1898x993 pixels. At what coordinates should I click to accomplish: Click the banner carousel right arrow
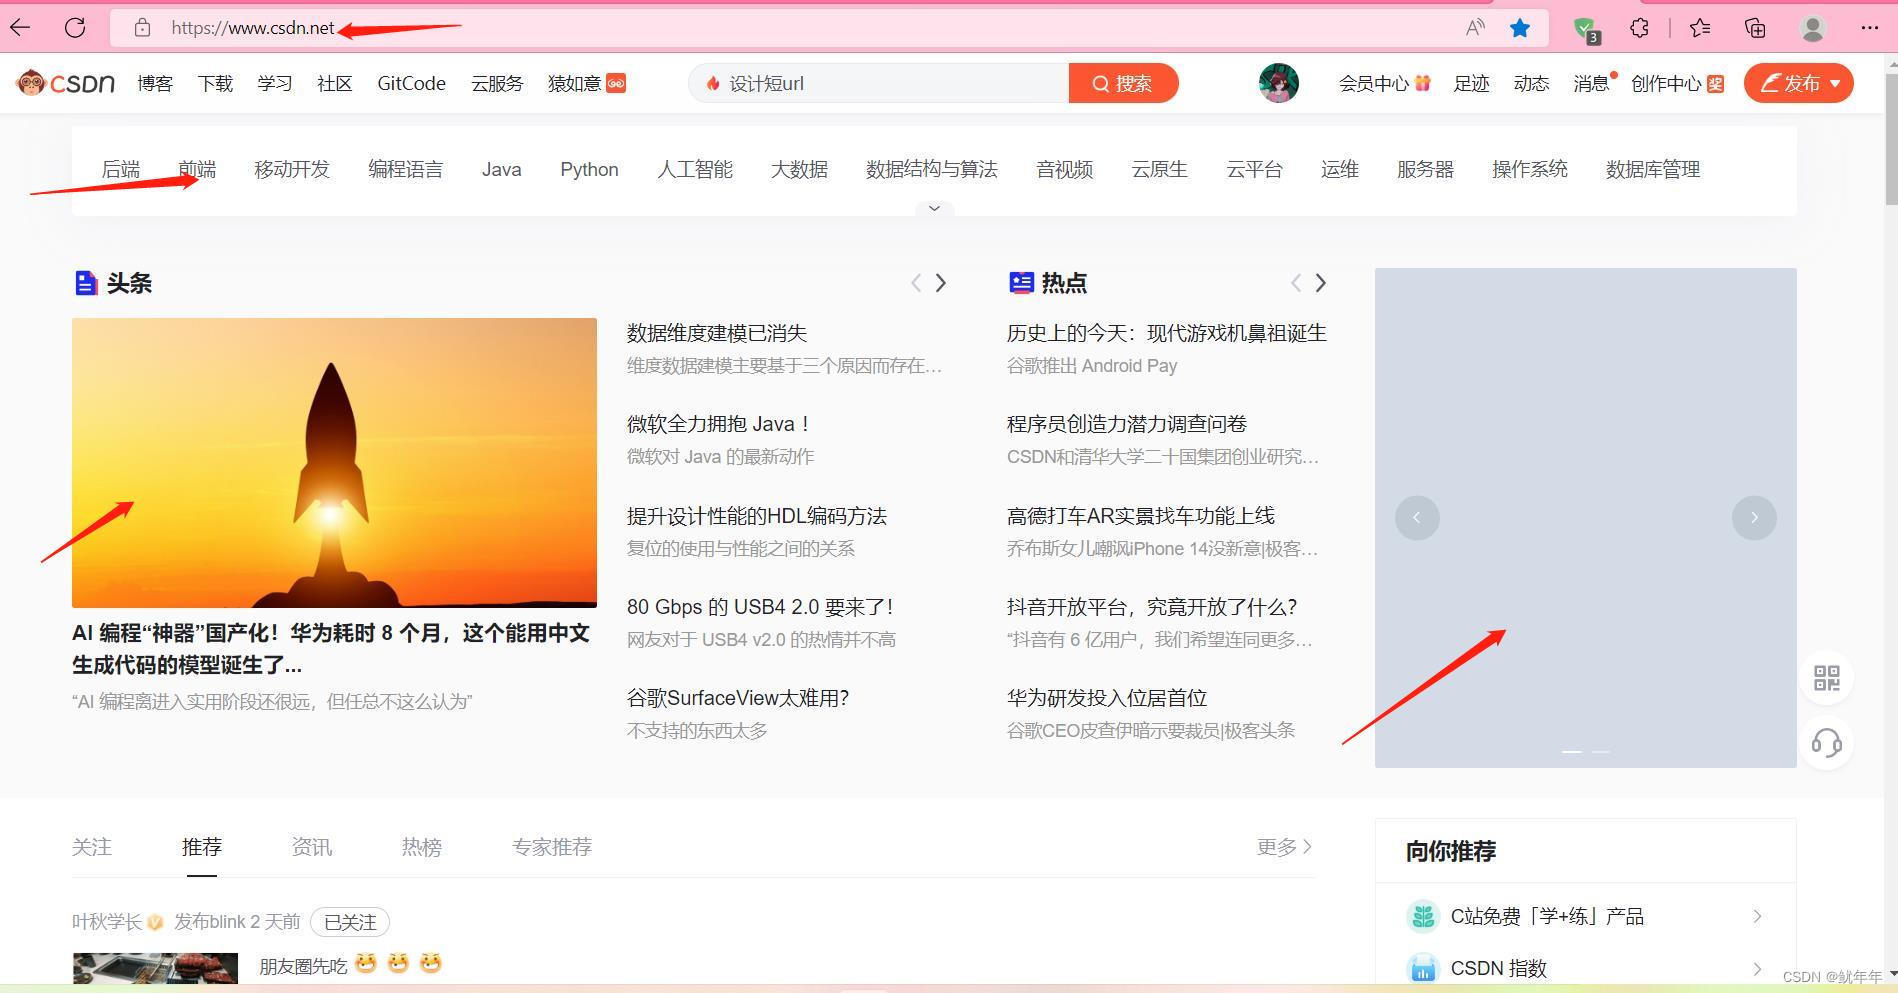[x=1754, y=518]
